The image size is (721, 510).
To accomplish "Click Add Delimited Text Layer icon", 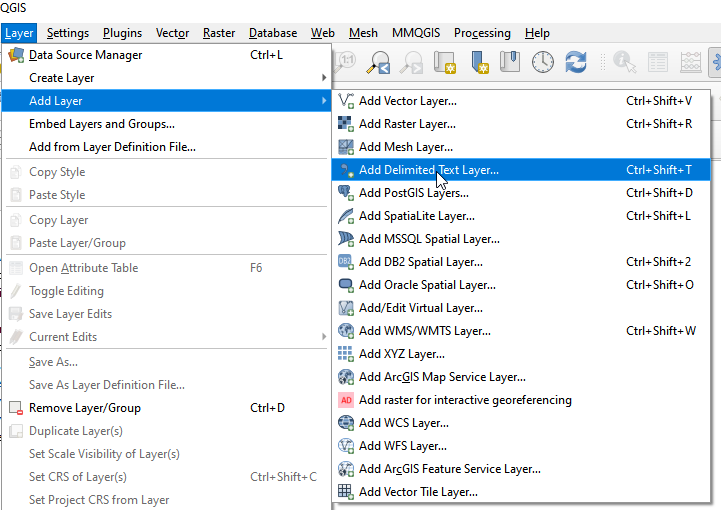I will [x=346, y=170].
